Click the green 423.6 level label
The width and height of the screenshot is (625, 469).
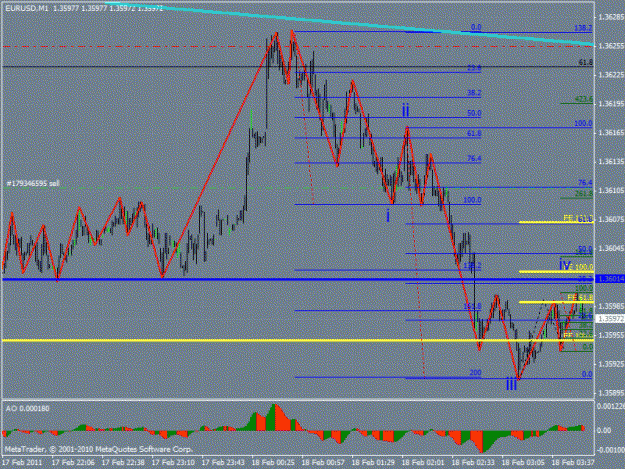(x=584, y=99)
